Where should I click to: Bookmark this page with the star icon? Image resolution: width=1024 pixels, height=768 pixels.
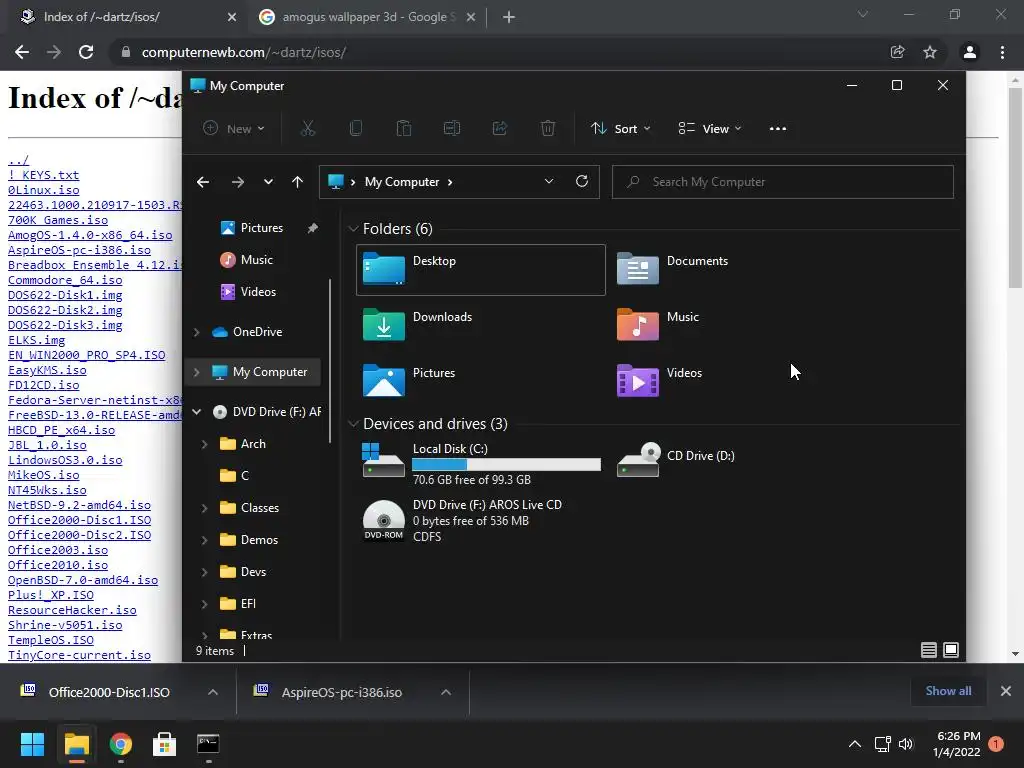(930, 52)
